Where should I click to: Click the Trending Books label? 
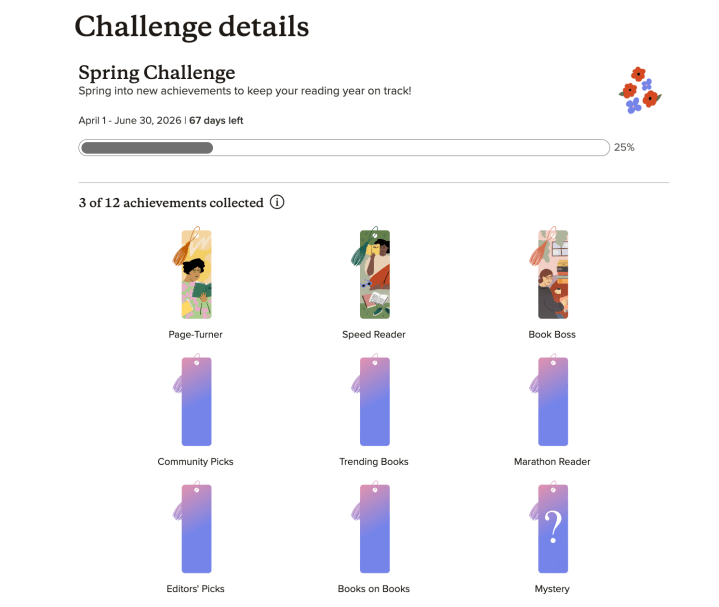(374, 462)
